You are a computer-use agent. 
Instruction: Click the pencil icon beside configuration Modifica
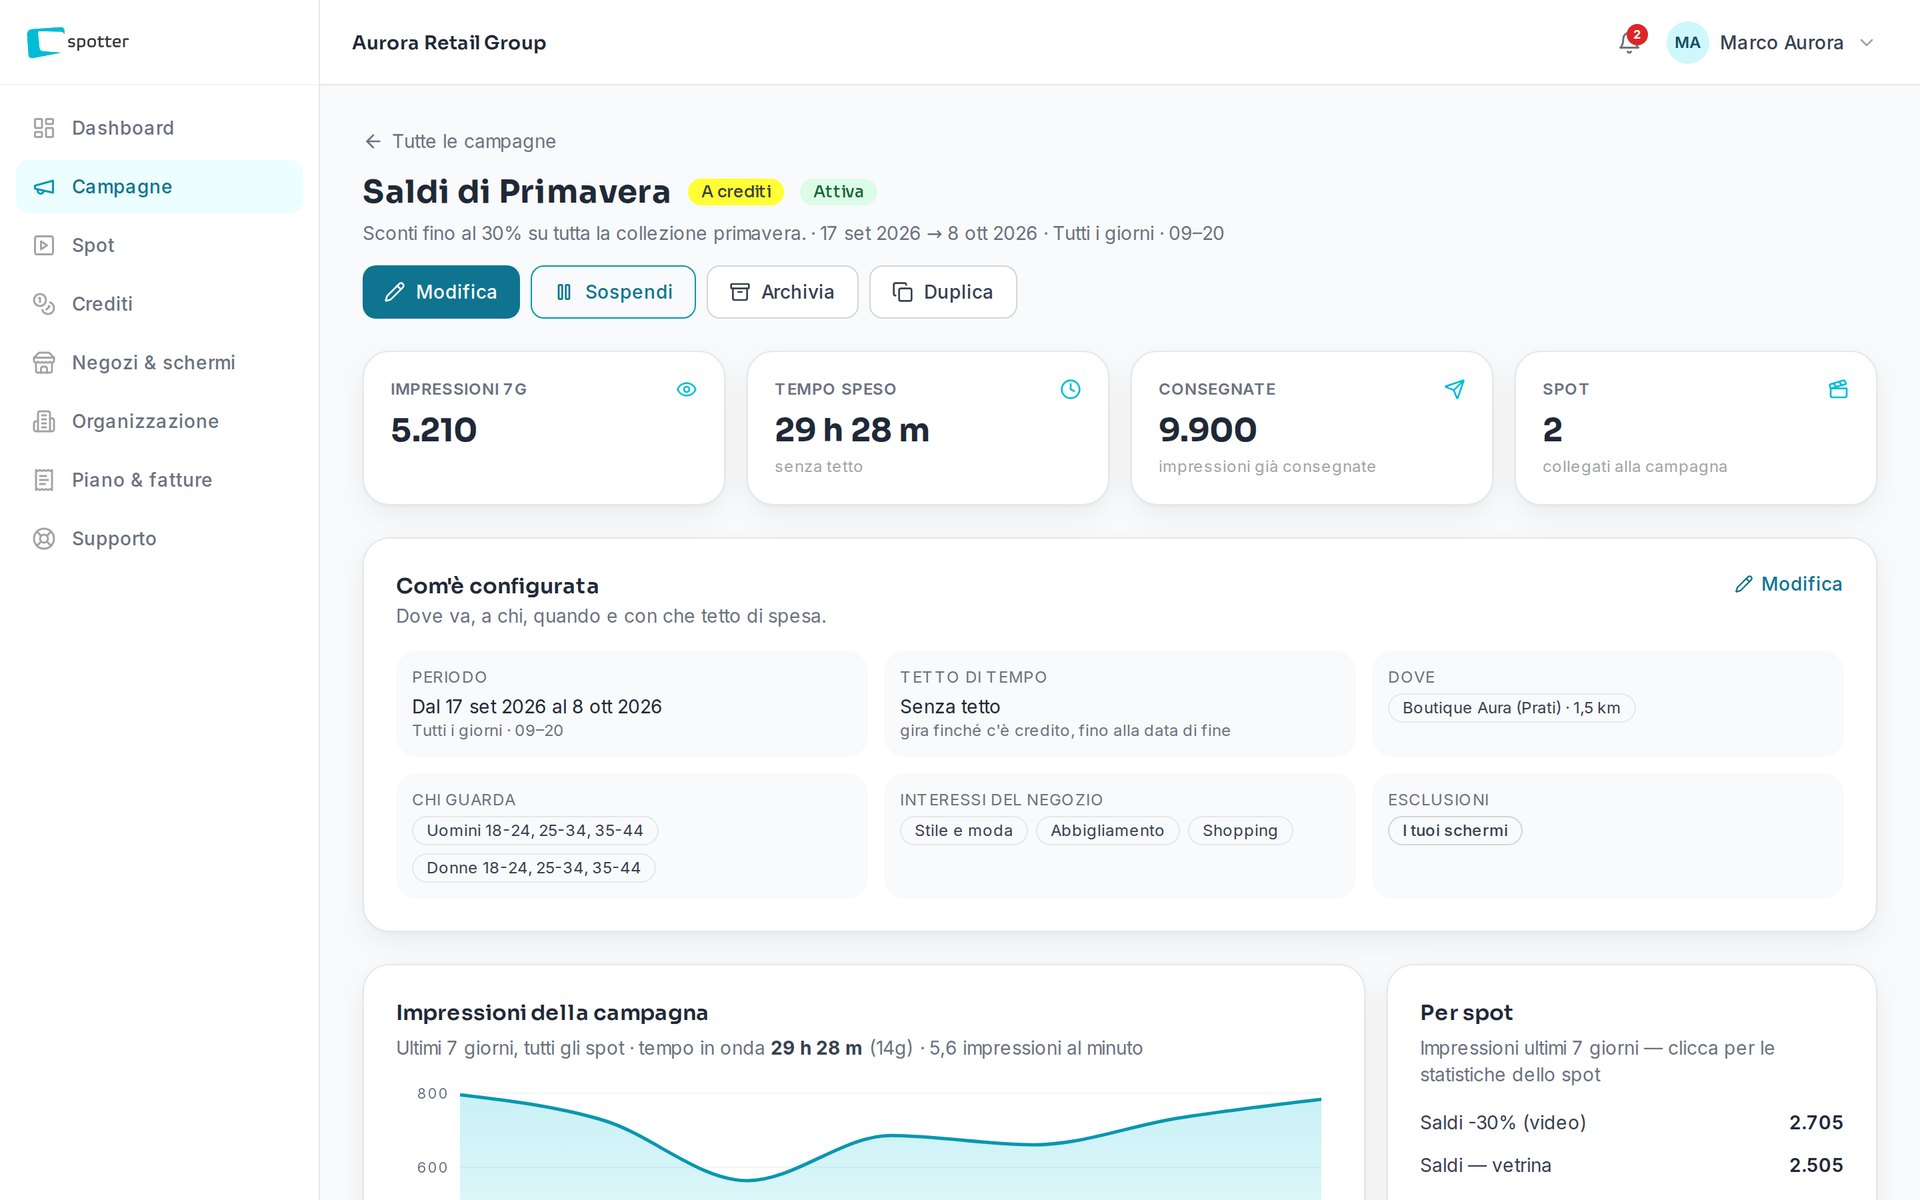coord(1744,584)
